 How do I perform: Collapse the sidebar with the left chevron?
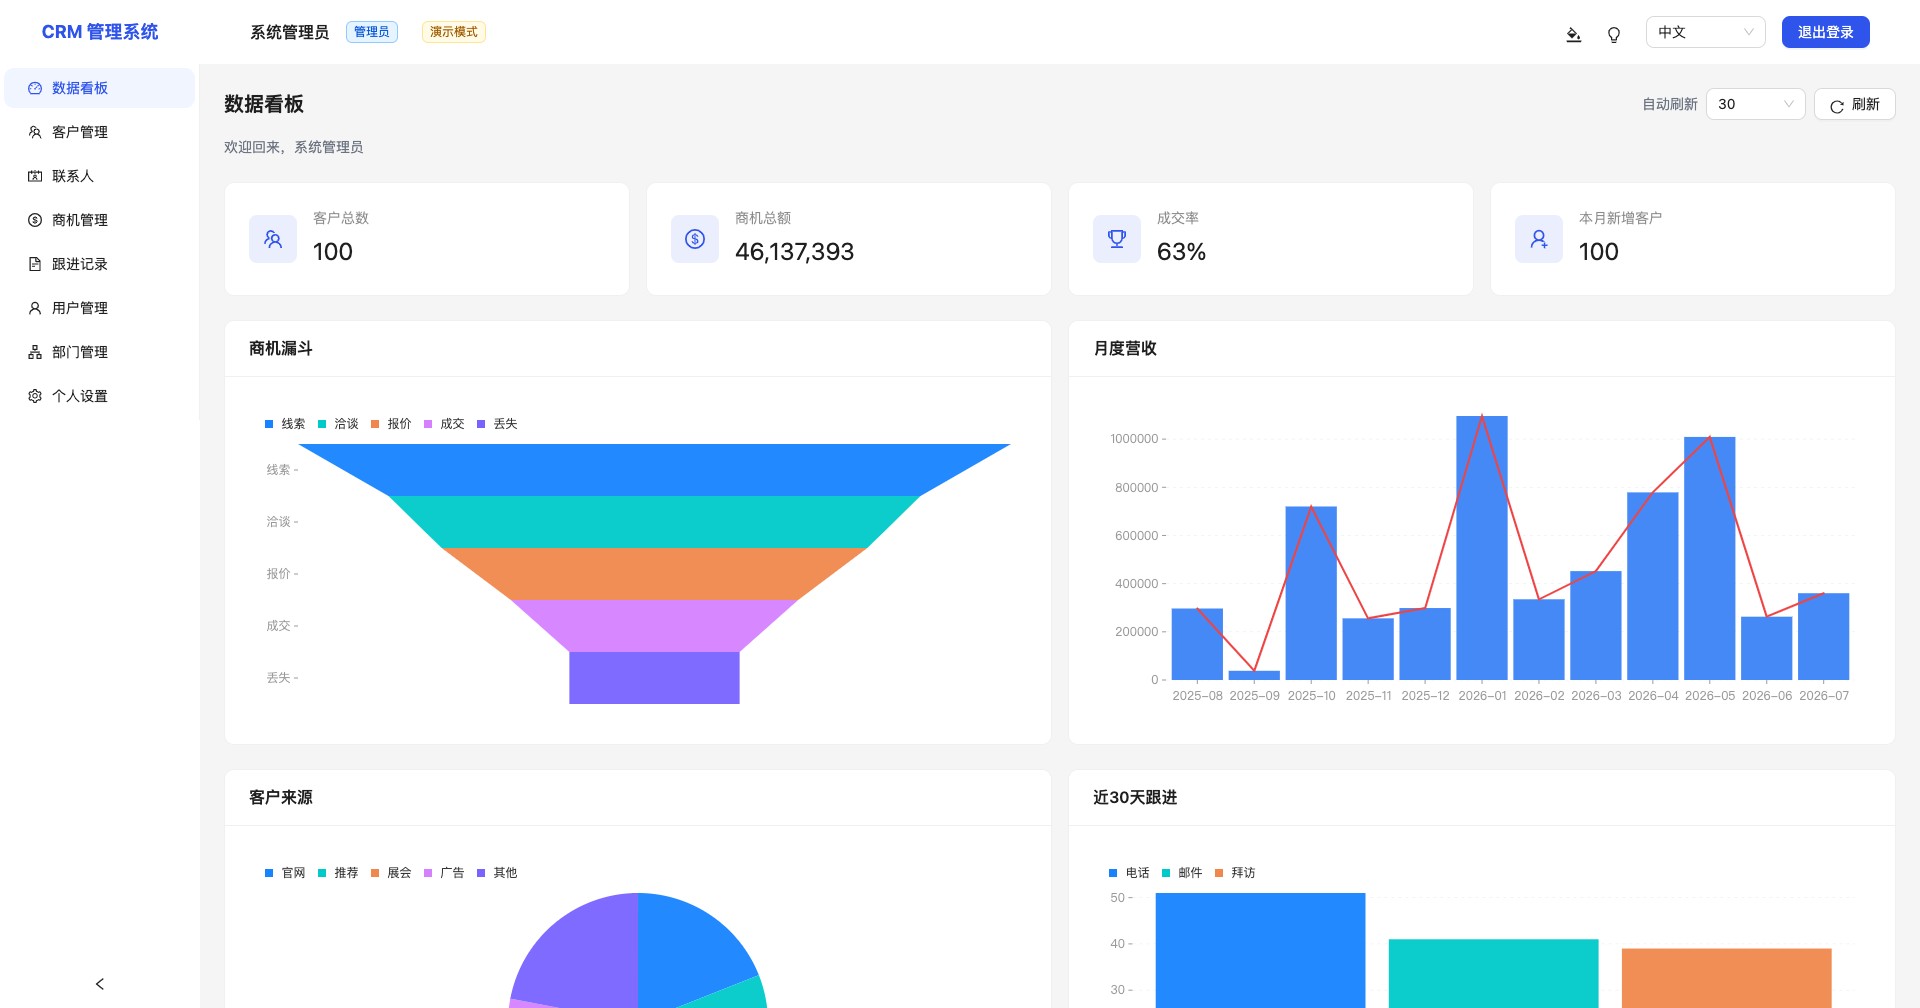[100, 984]
